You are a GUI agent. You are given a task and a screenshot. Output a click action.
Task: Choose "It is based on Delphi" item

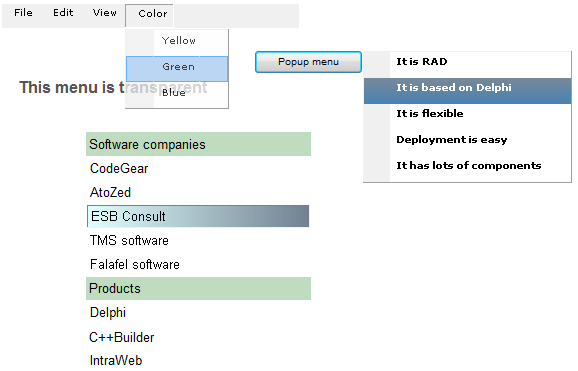pos(467,91)
